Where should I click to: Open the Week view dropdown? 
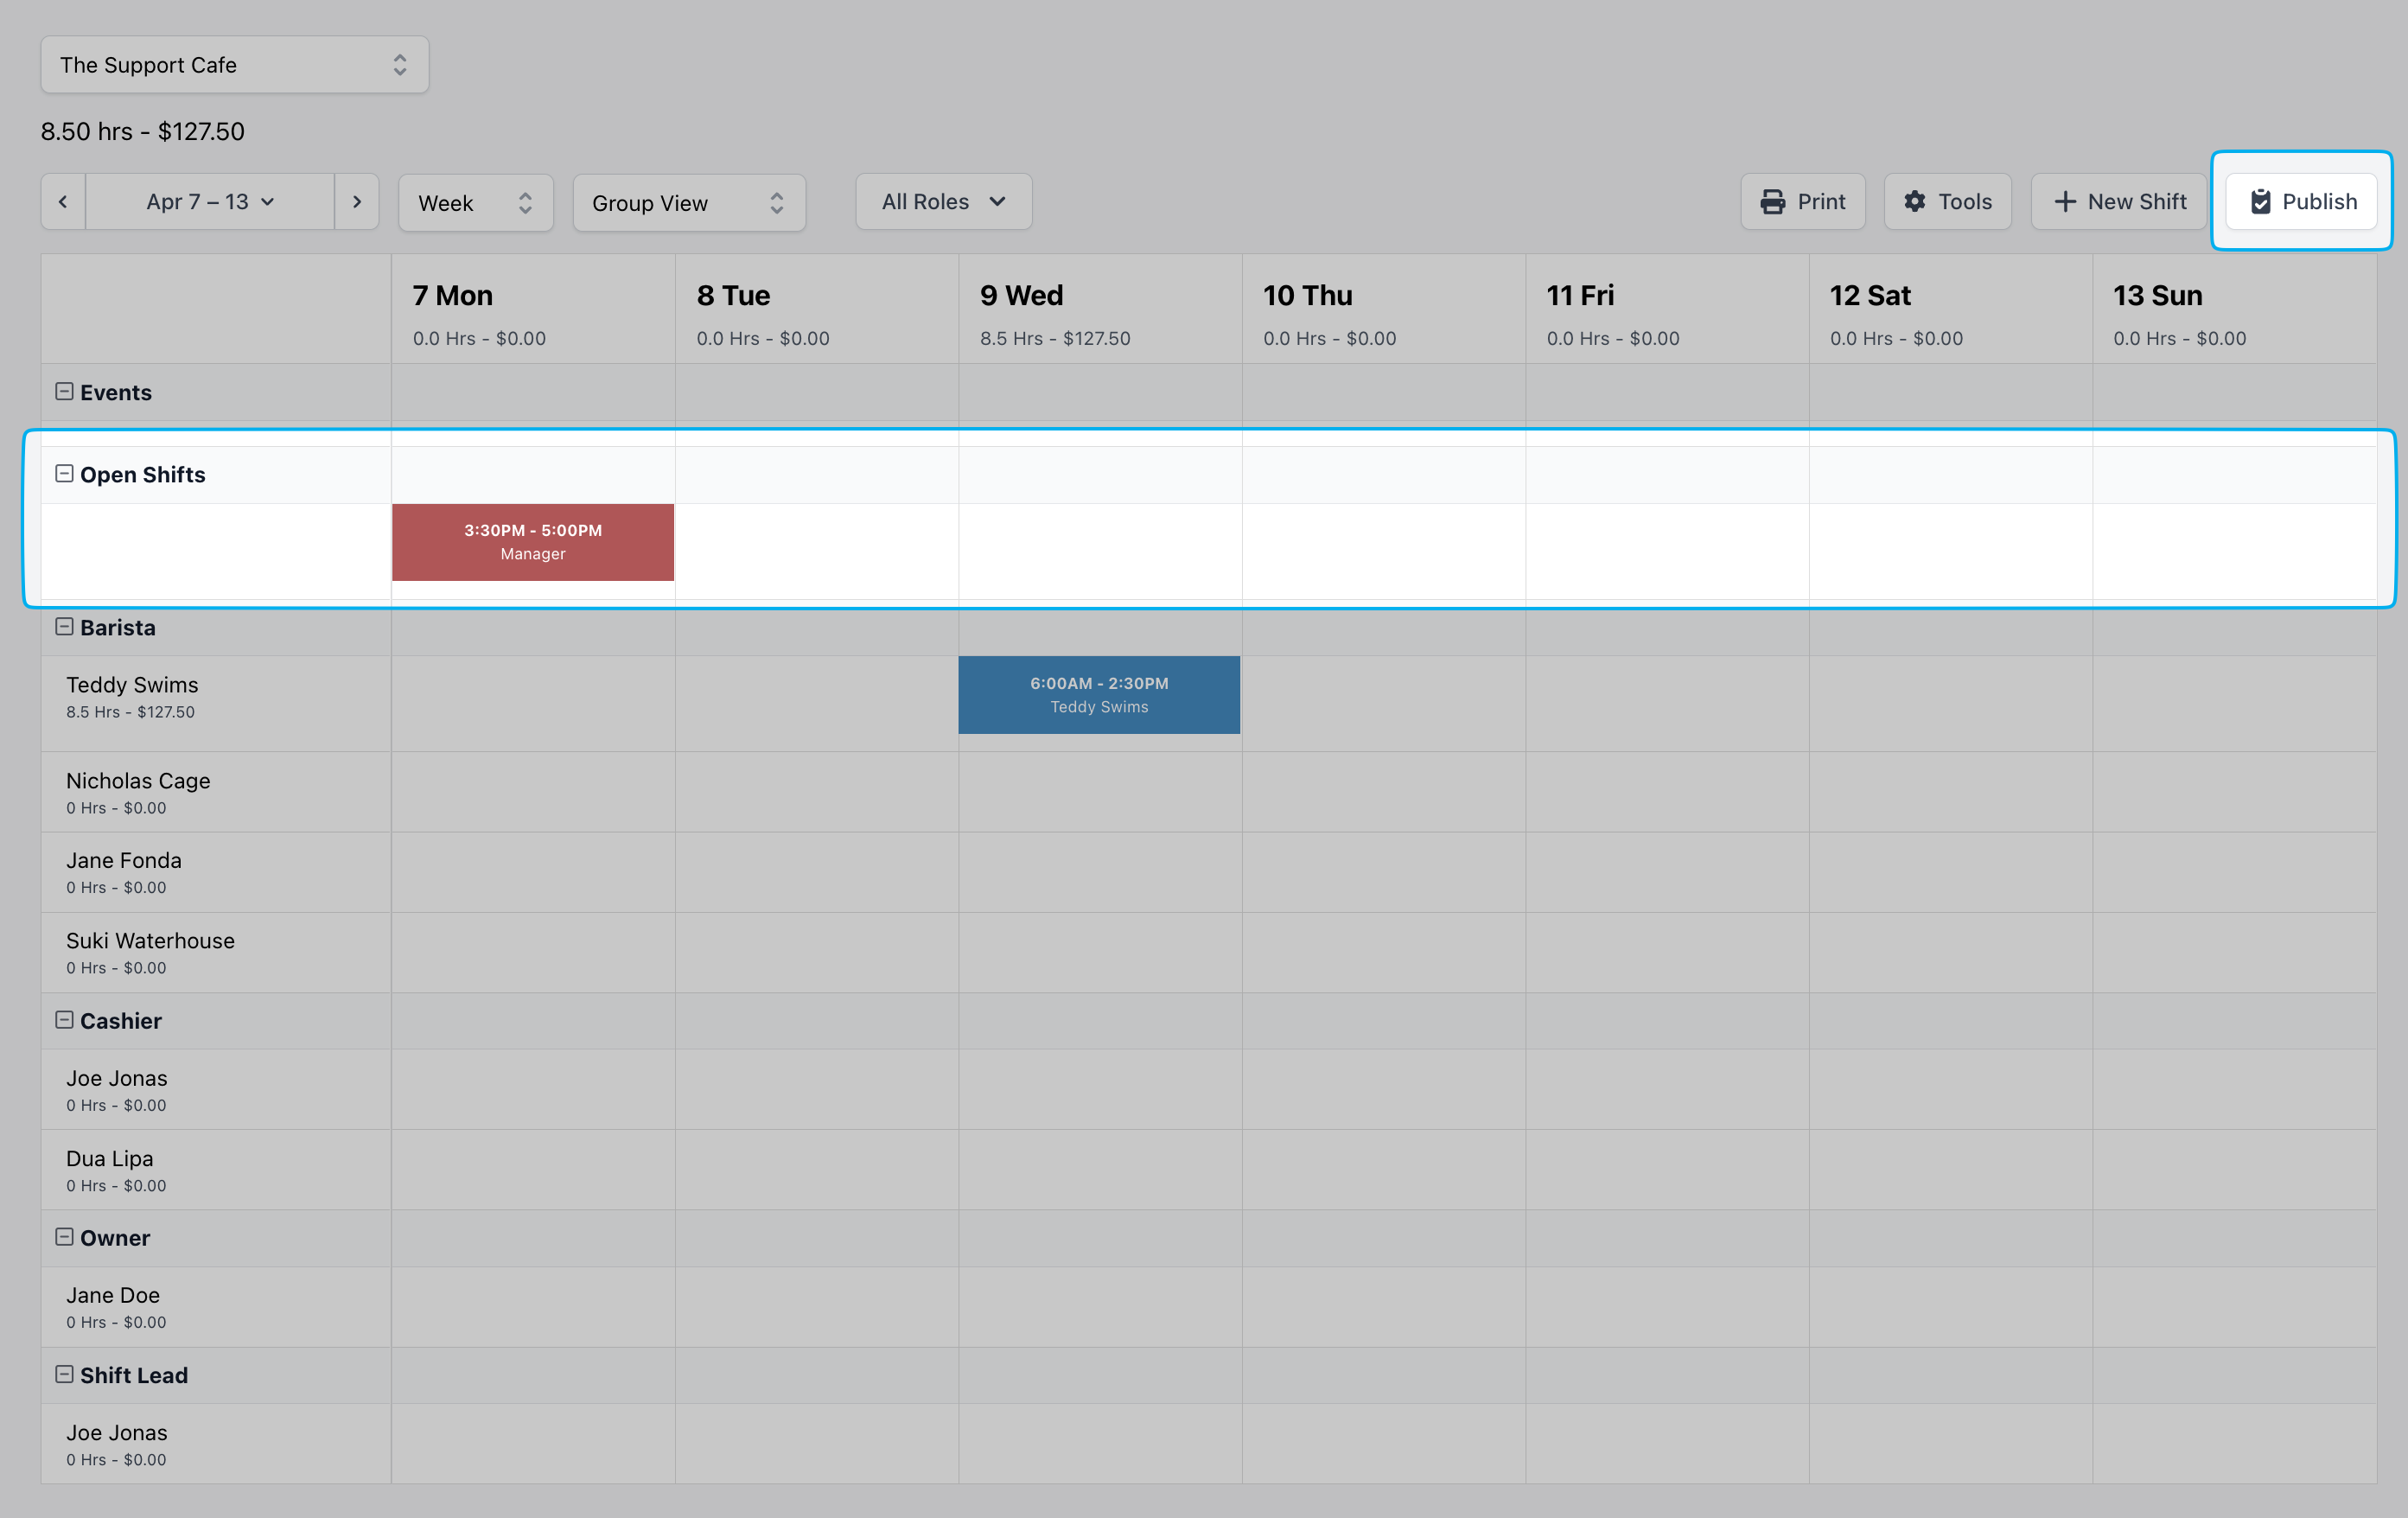pos(475,203)
